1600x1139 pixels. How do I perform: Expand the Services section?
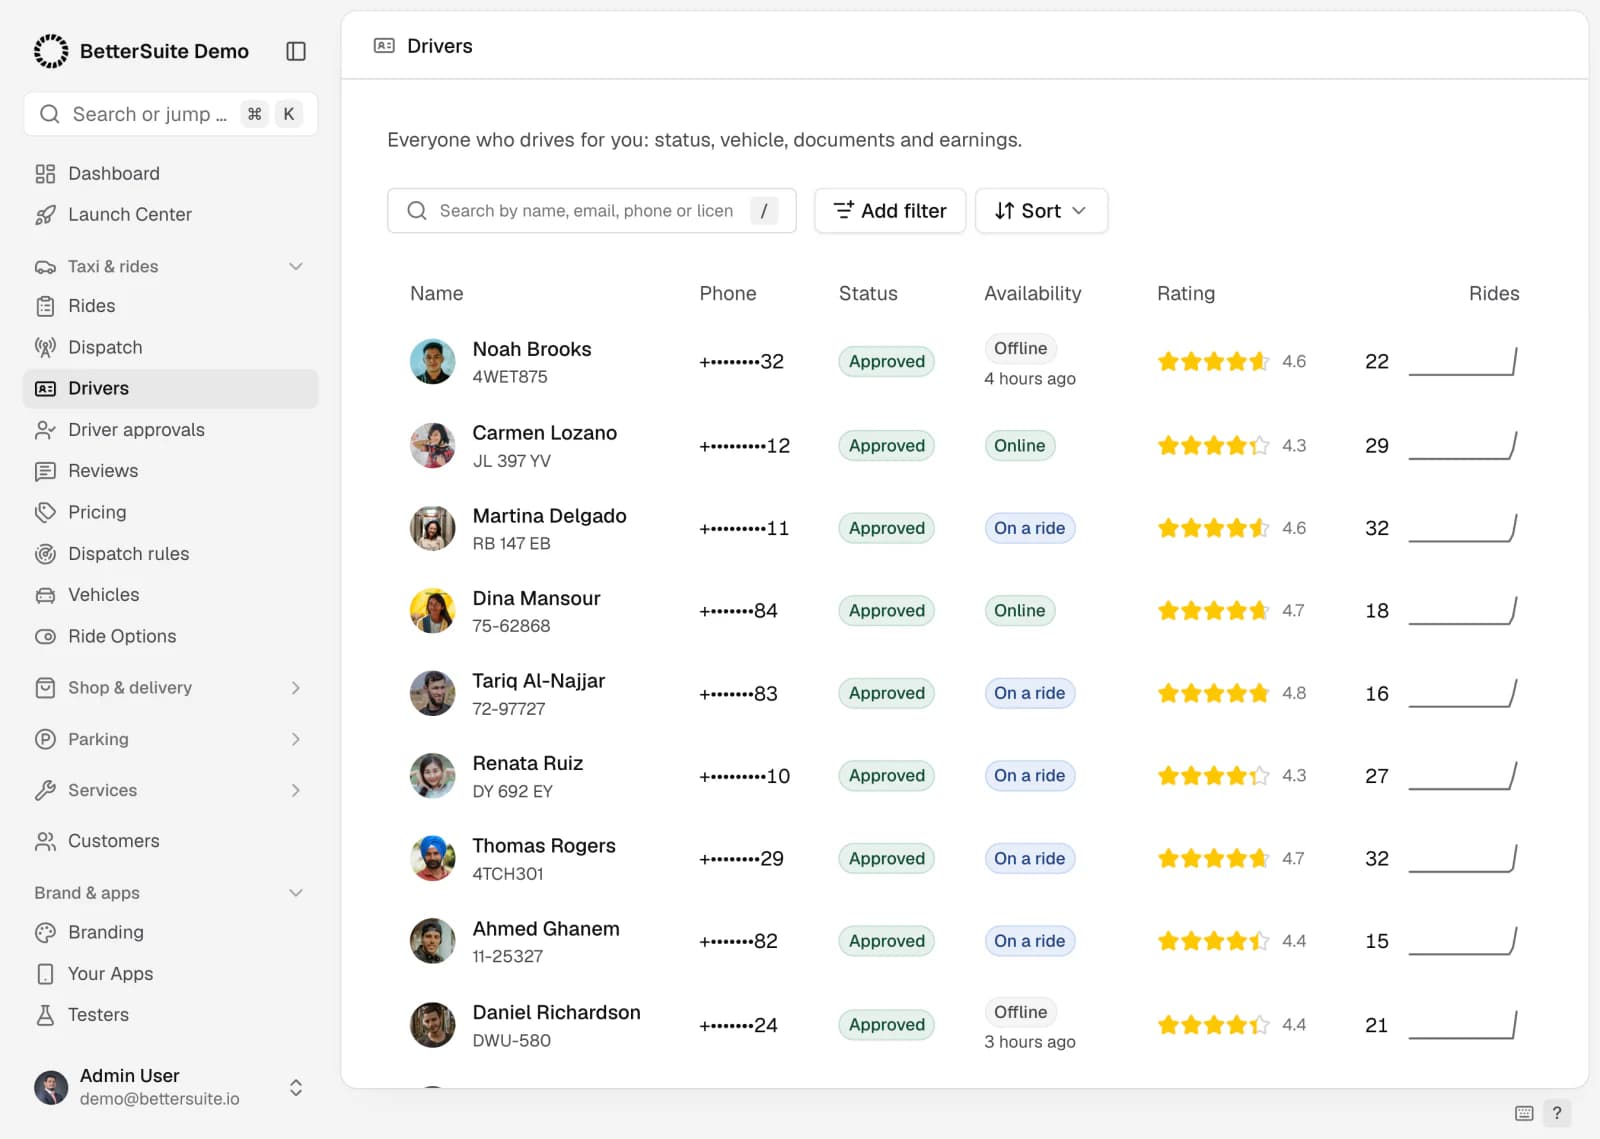(296, 790)
